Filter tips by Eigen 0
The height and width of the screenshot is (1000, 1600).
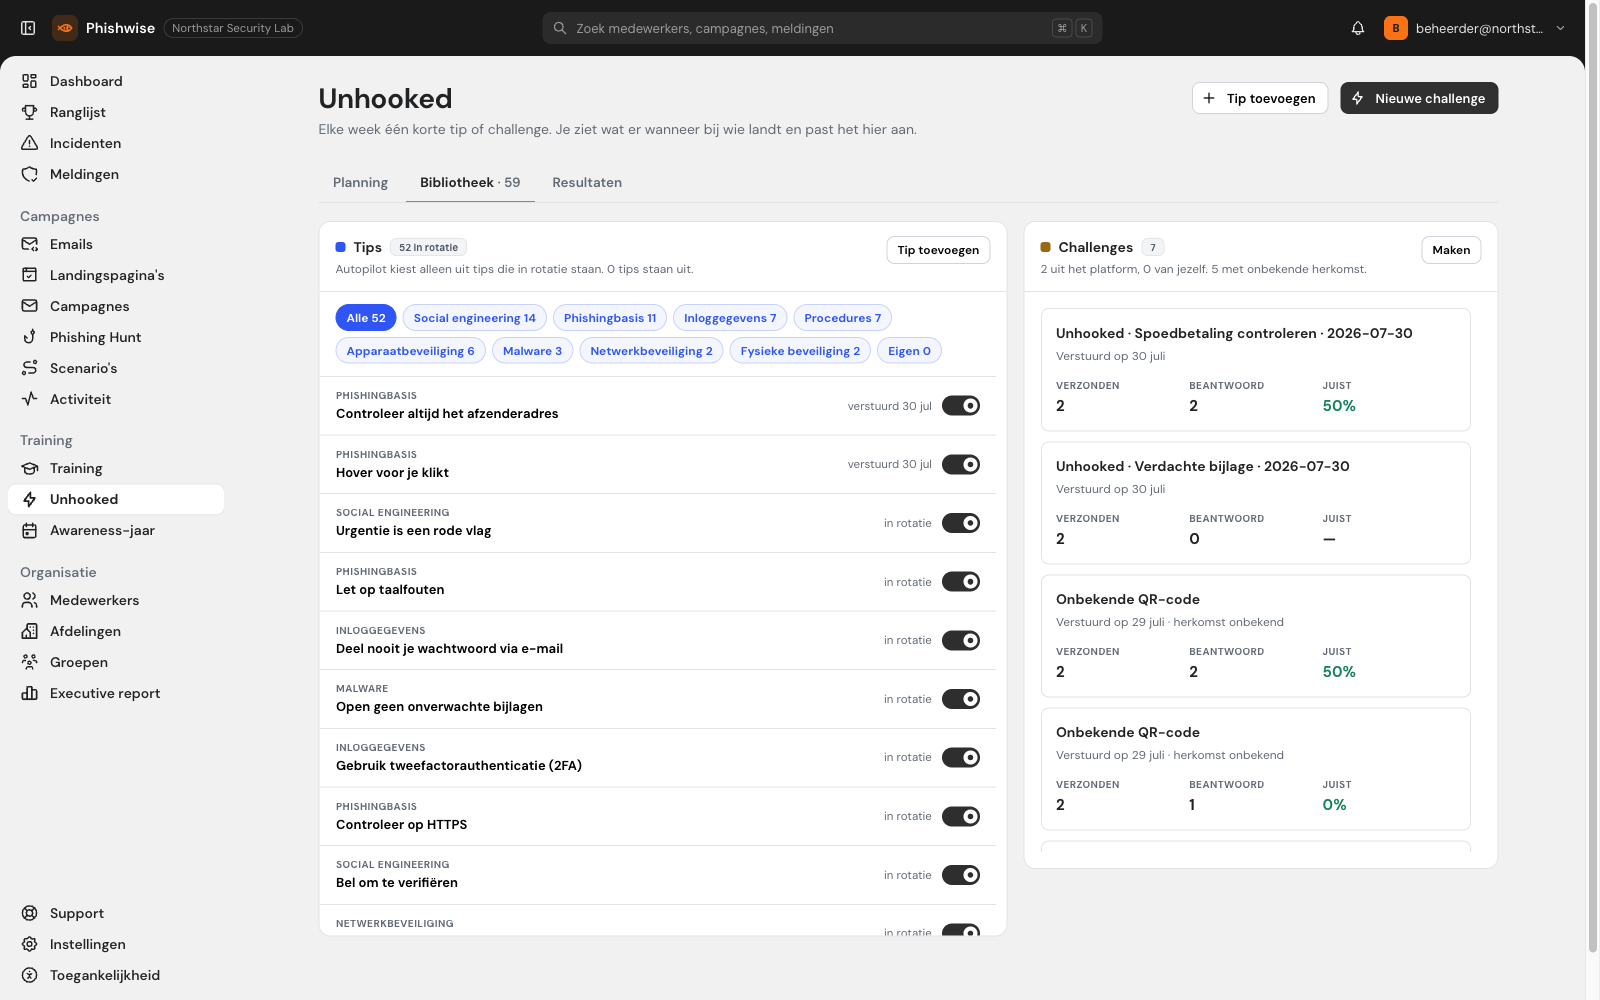(x=910, y=351)
